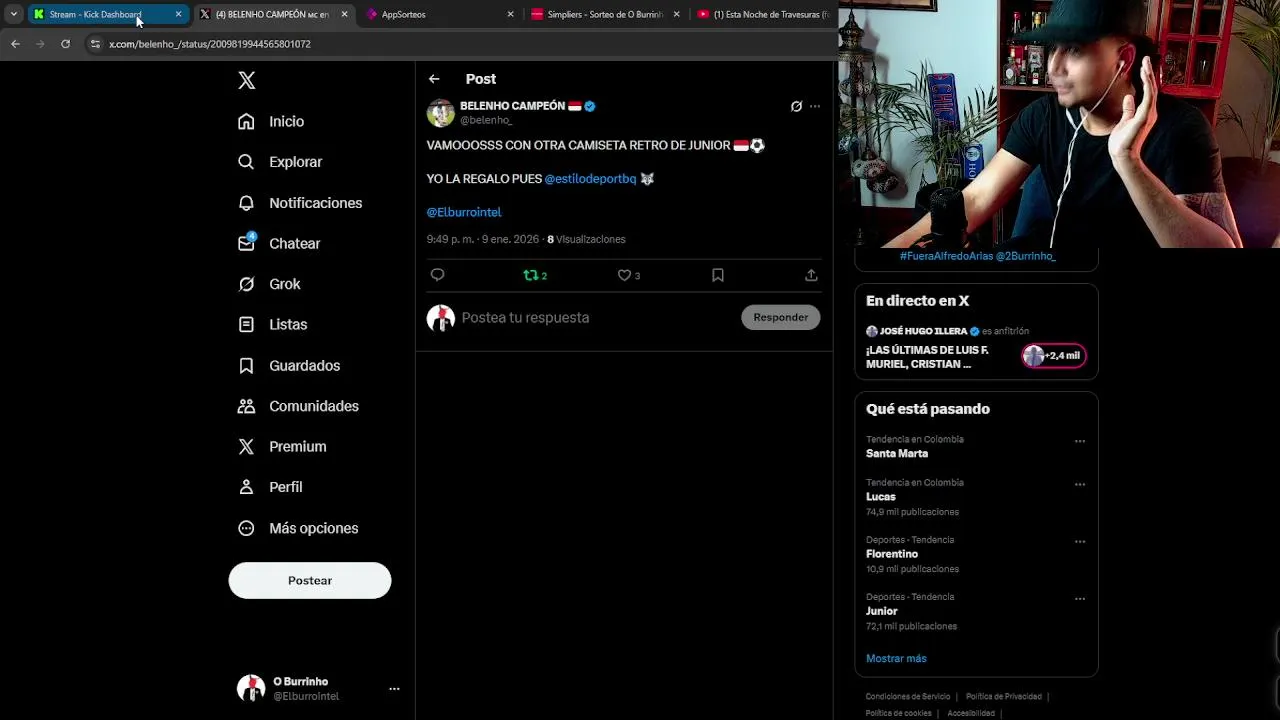This screenshot has width=1280, height=720.
Task: Open options for Santa Marta trend
Action: tap(1080, 441)
